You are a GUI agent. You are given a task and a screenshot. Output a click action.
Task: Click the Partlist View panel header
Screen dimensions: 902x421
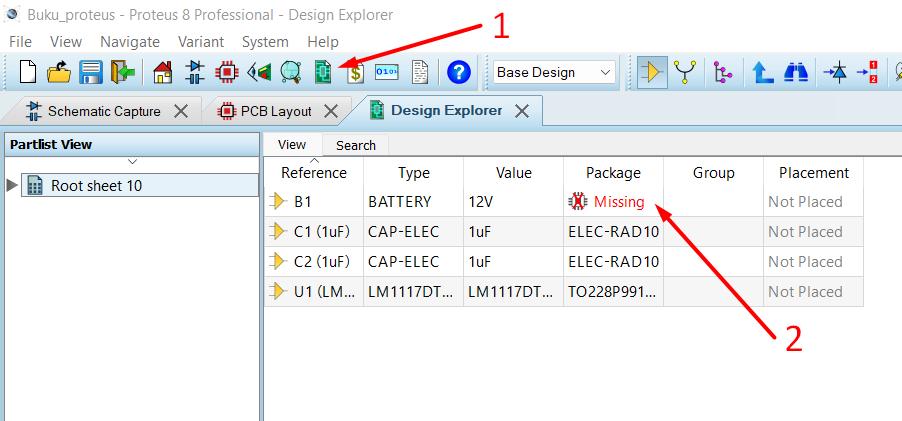132,144
